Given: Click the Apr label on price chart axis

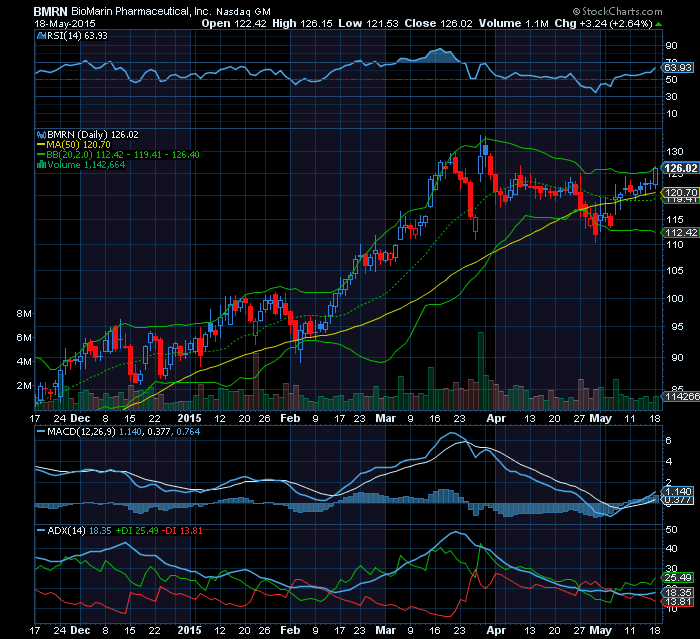Looking at the screenshot, I should pyautogui.click(x=496, y=418).
